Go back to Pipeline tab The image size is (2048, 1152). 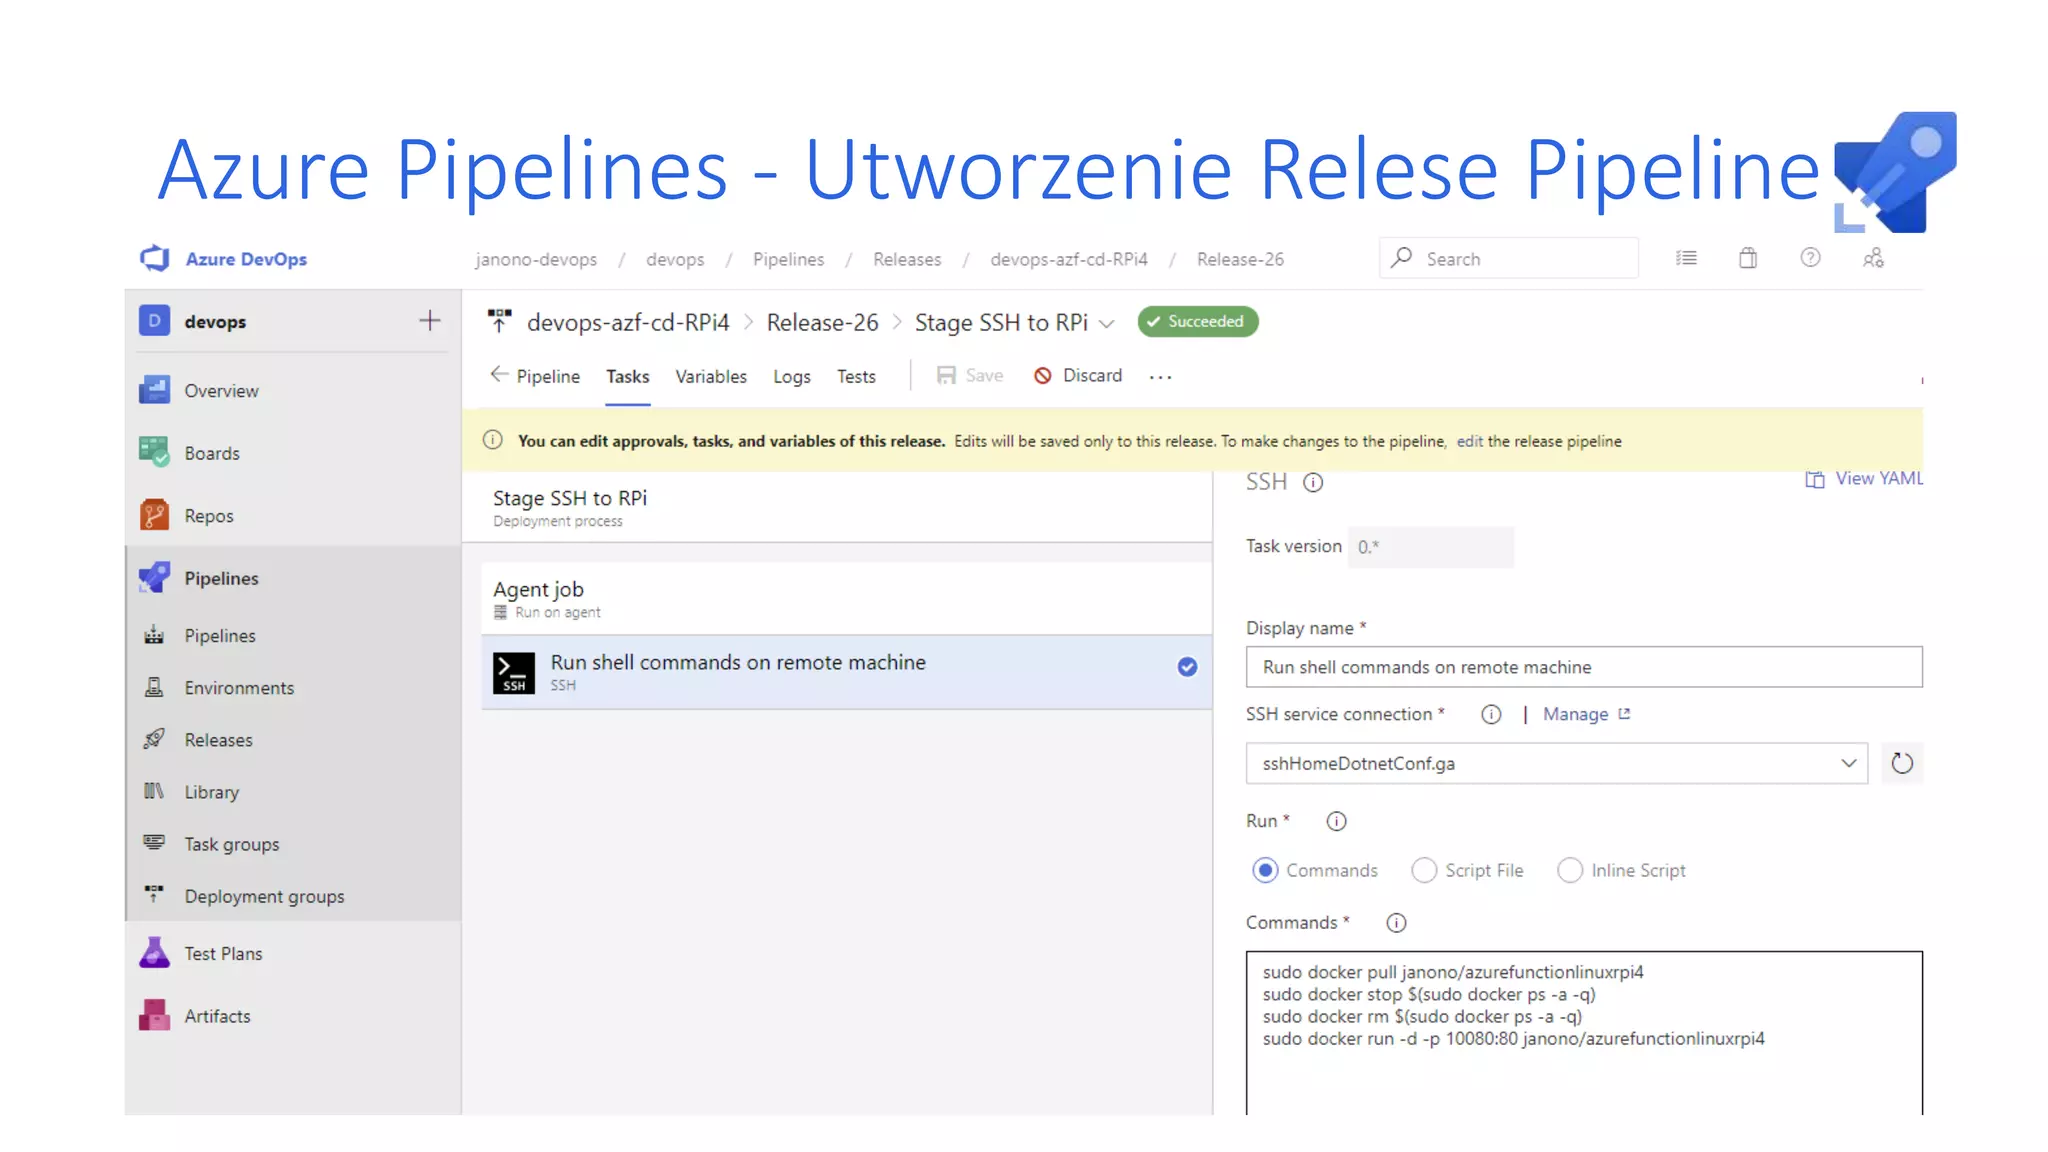point(535,376)
